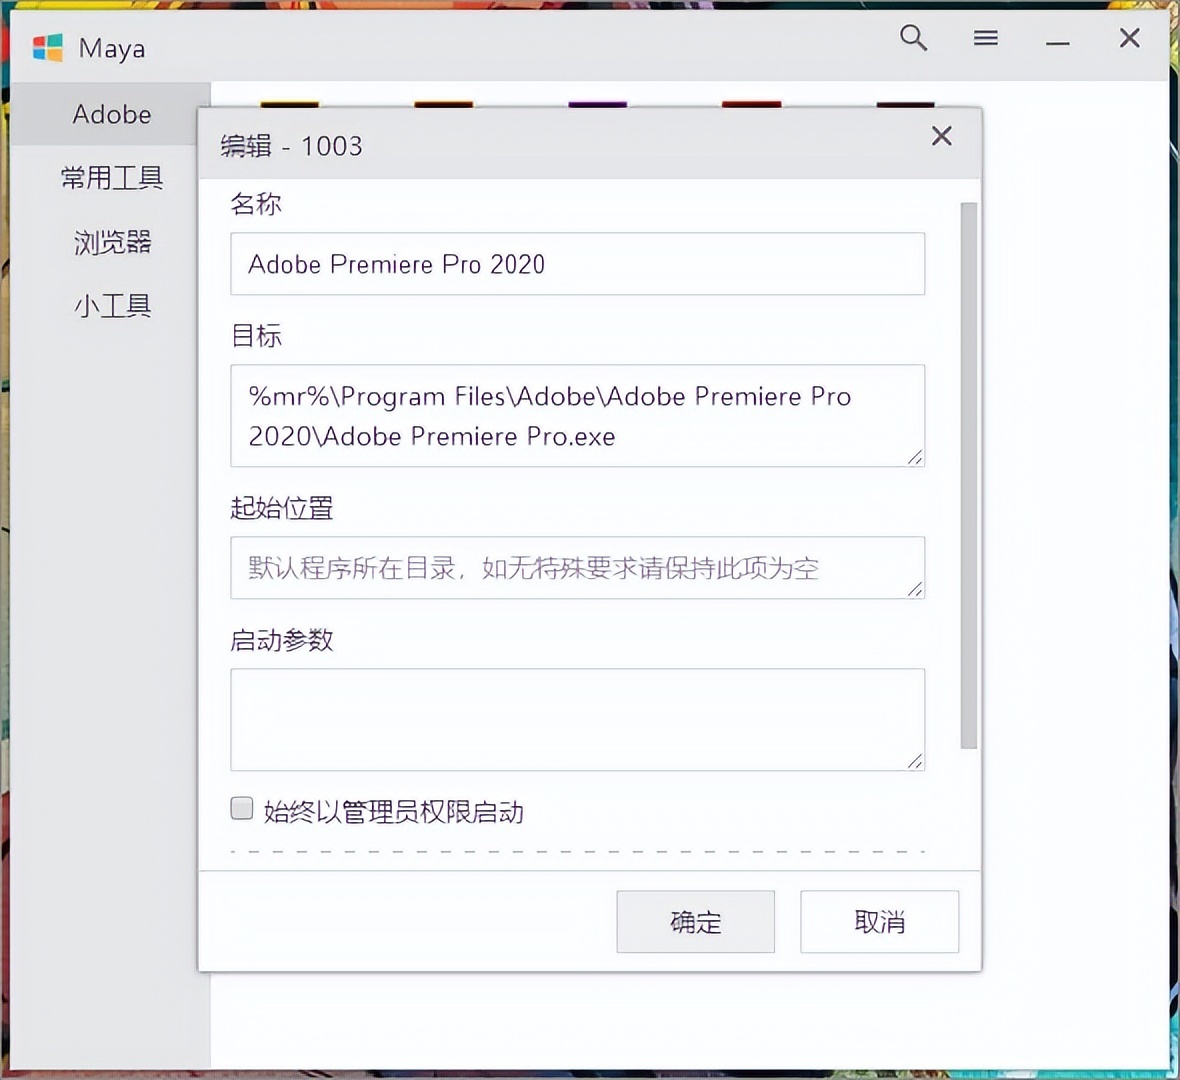
Task: Switch to the 常用工具 category
Action: click(x=111, y=178)
